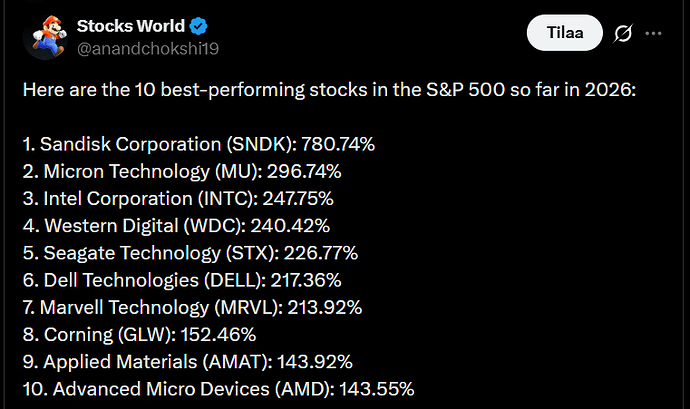The image size is (690, 409).
Task: Select the Marvell Technology (MRVL) entry
Action: point(192,308)
